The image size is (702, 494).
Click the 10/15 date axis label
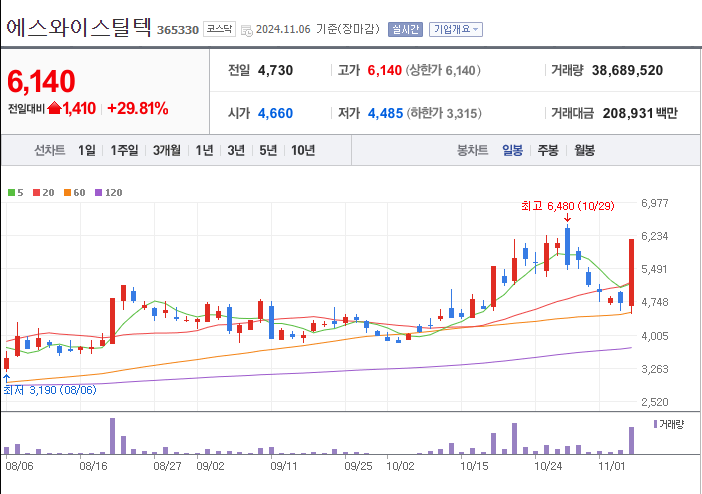474,466
